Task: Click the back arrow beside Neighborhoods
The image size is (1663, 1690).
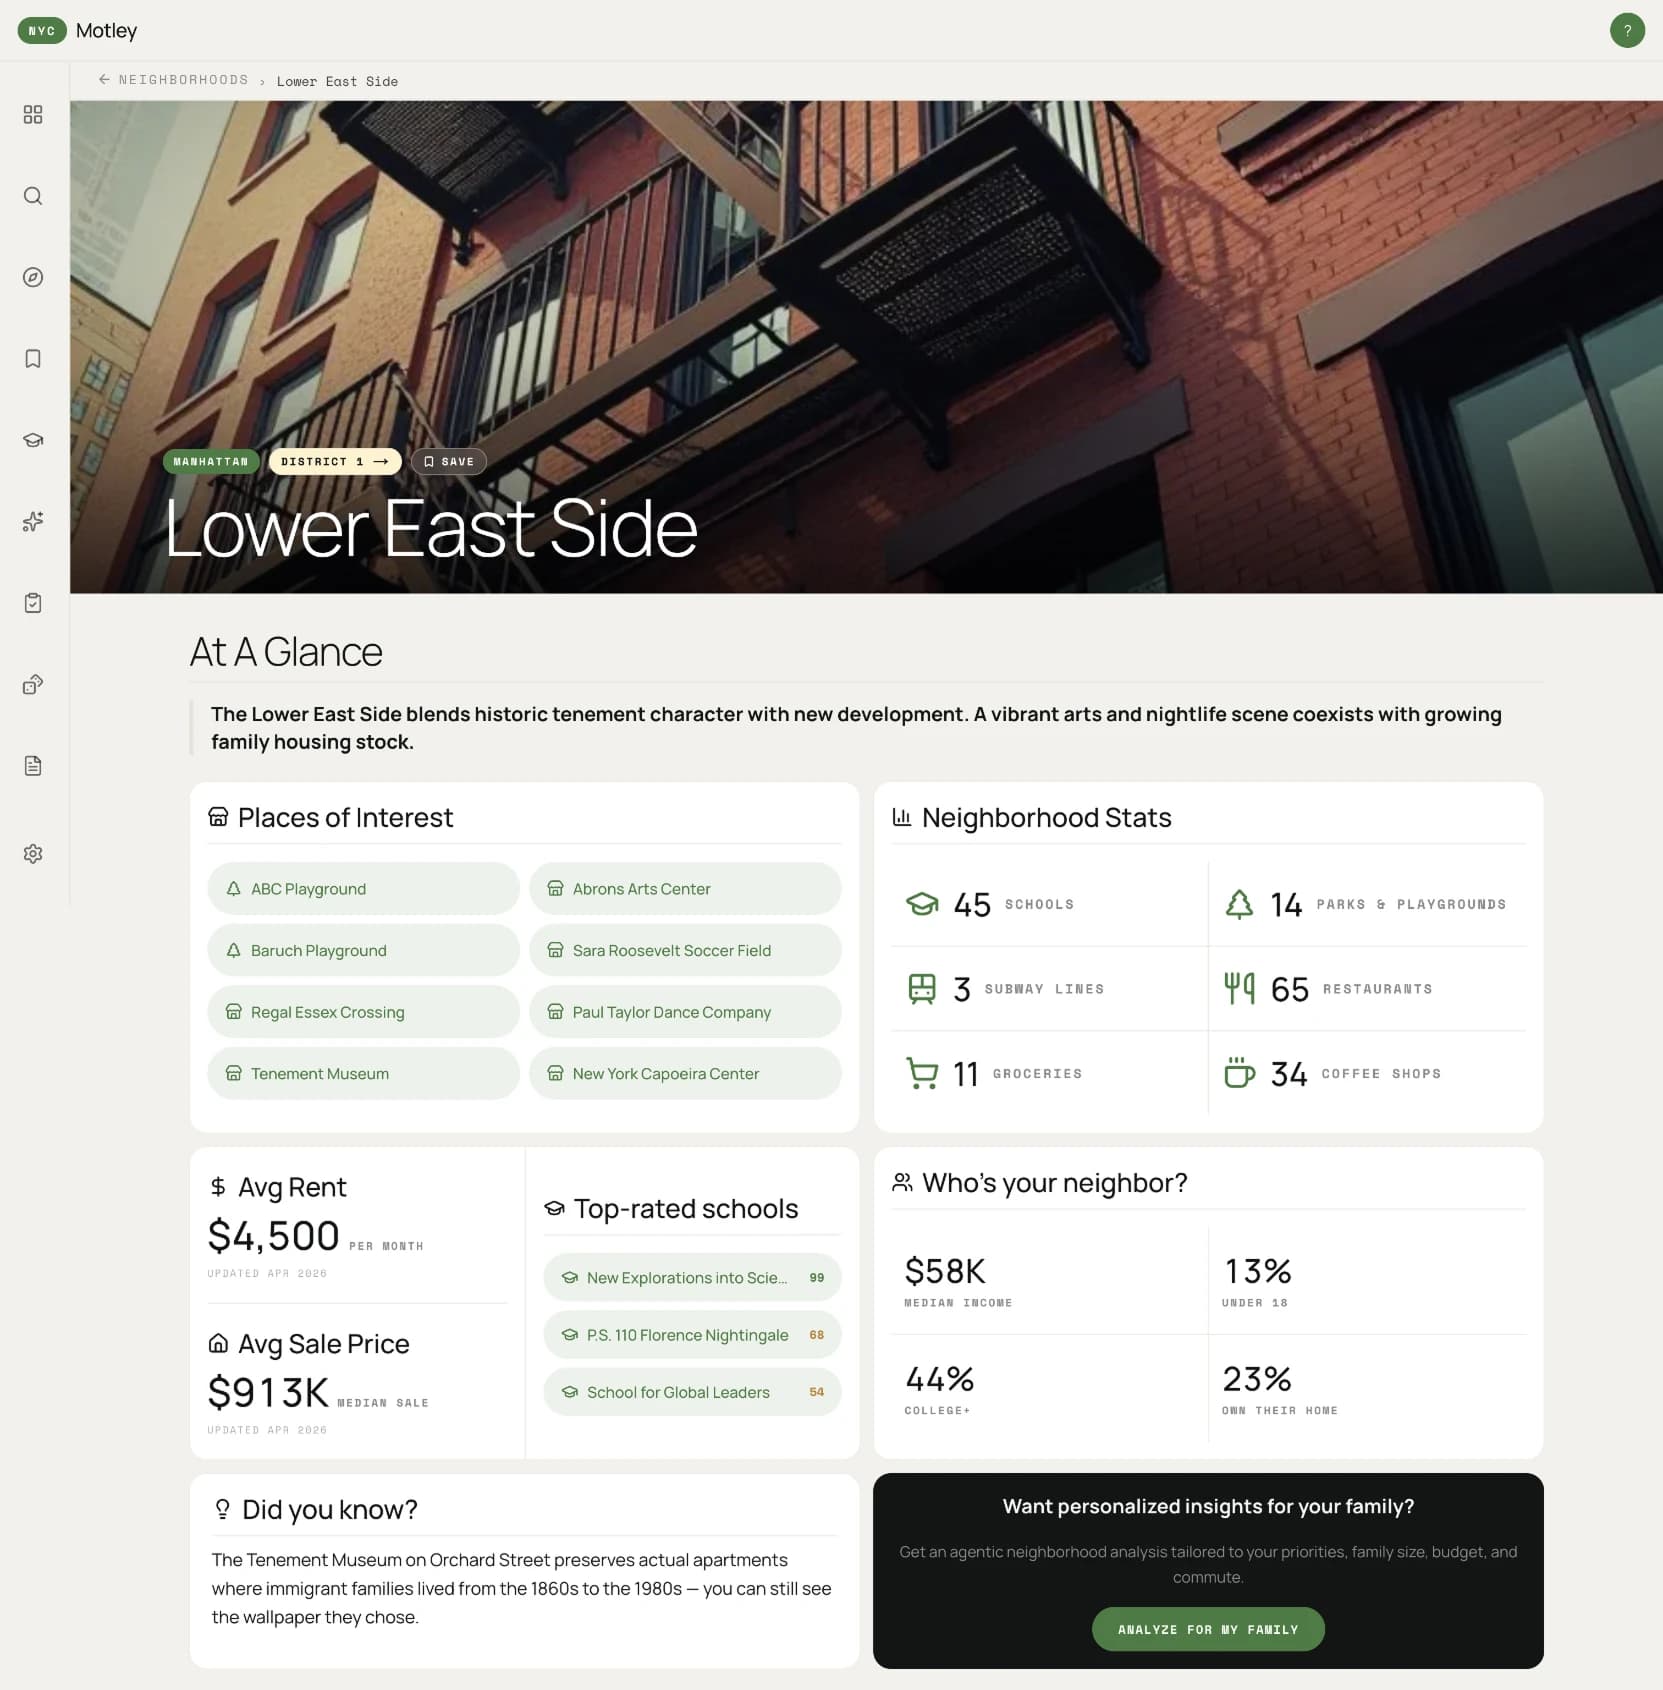Action: pyautogui.click(x=104, y=79)
